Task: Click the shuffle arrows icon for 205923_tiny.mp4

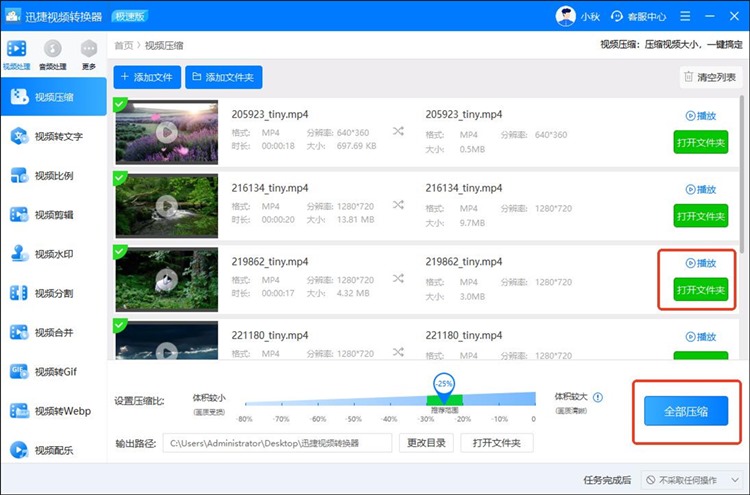Action: pyautogui.click(x=398, y=131)
